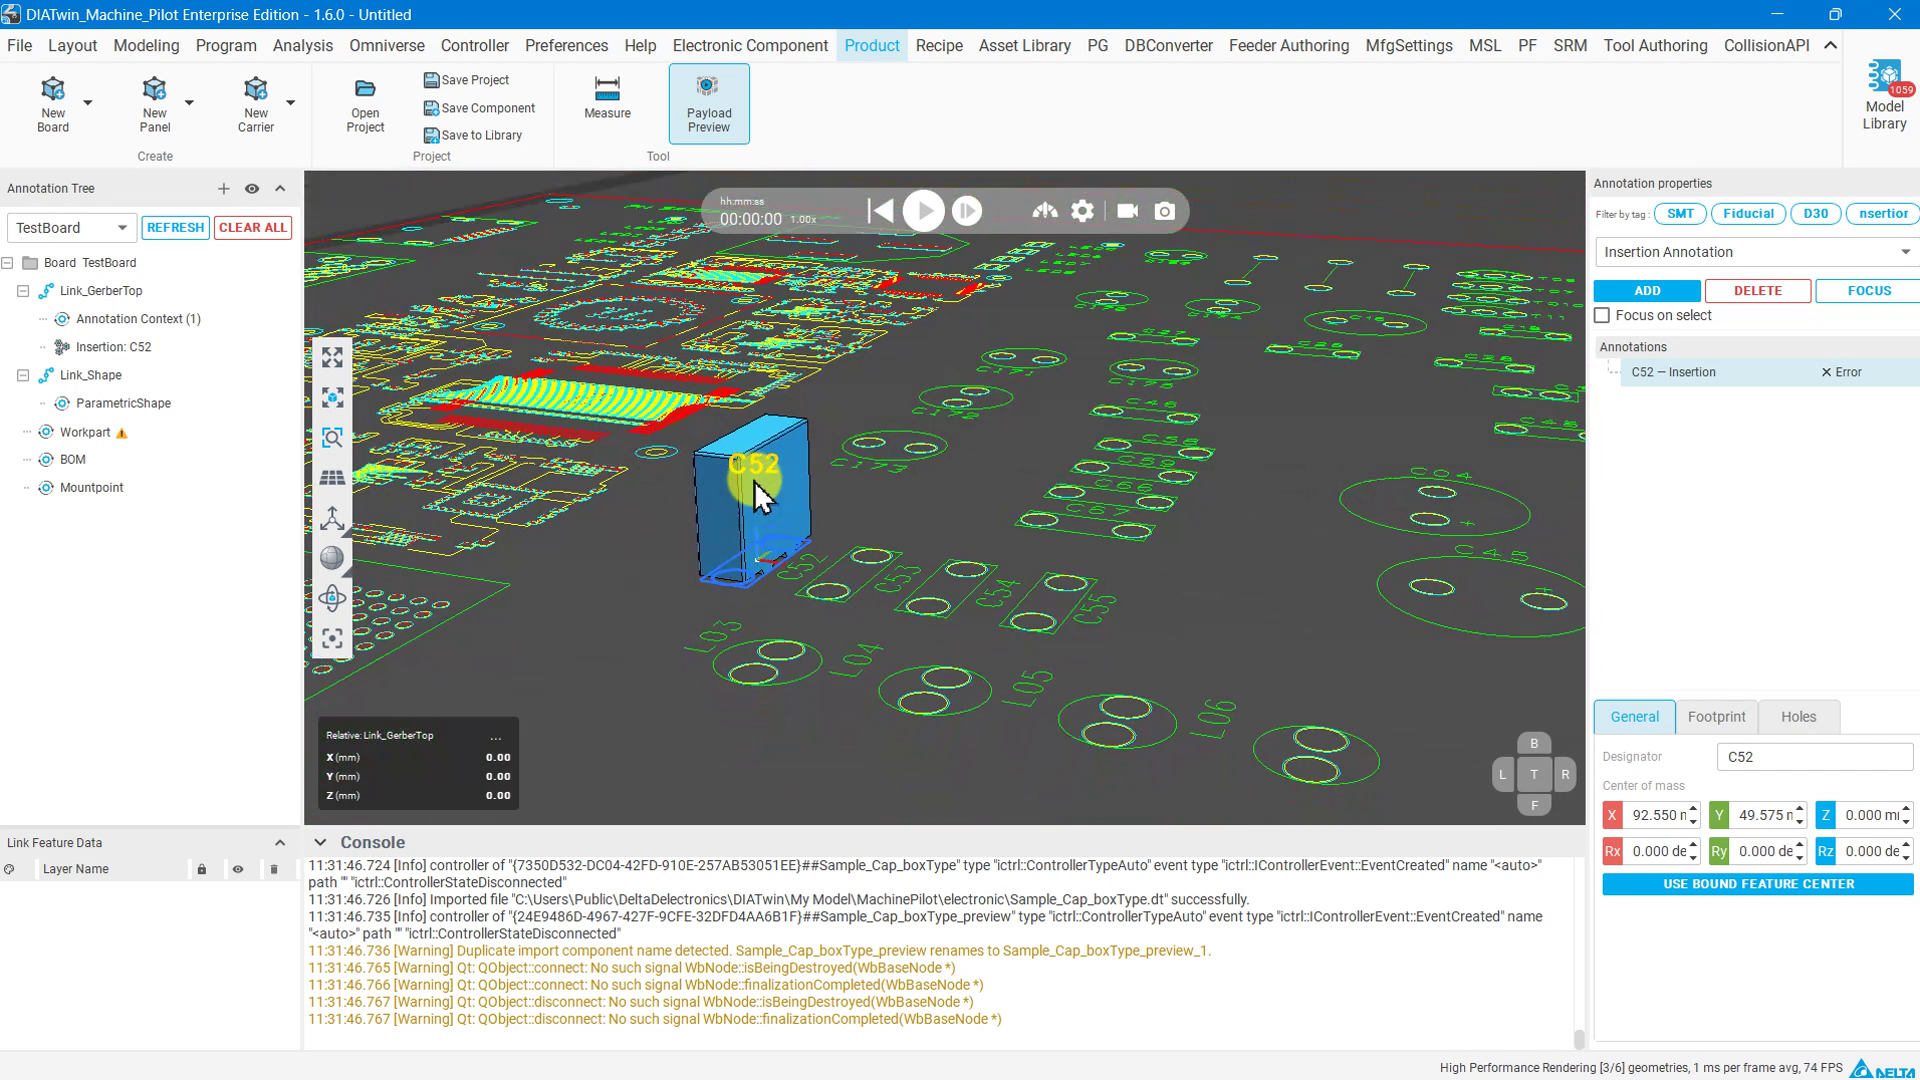
Task: Click the fit-to-view expand arrows icon
Action: (x=332, y=358)
